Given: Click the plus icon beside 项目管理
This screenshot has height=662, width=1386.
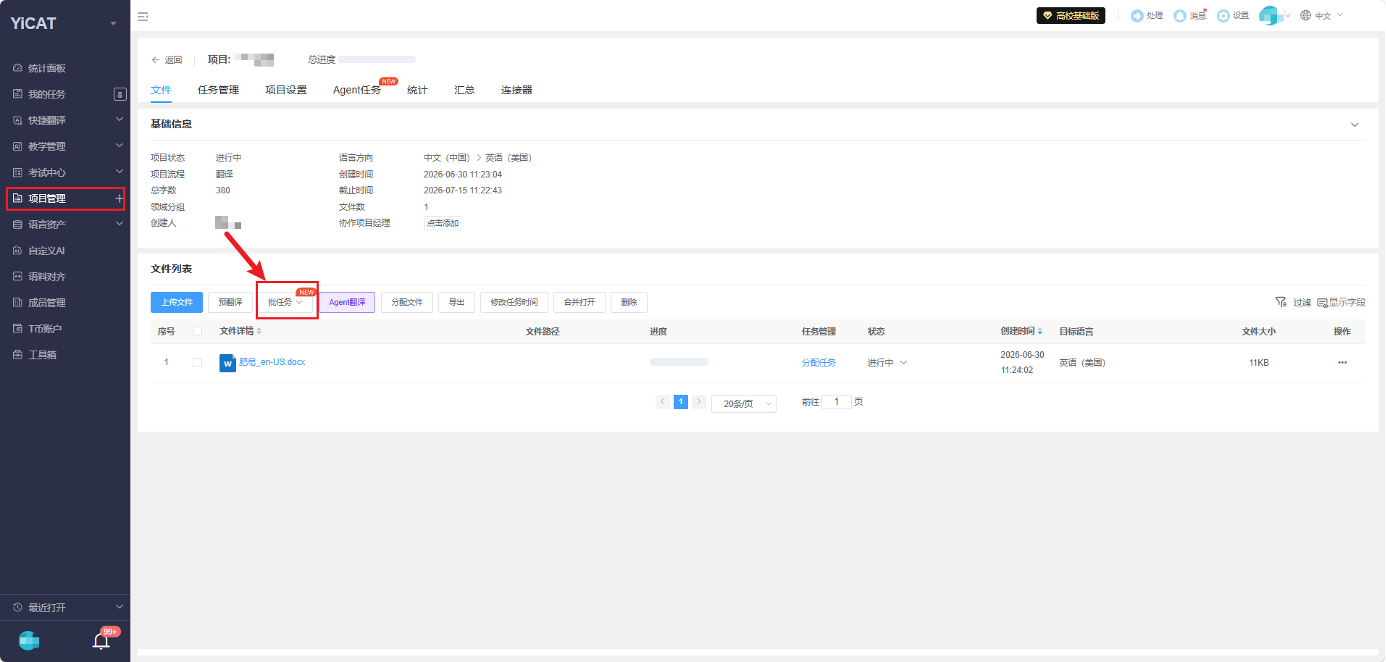Looking at the screenshot, I should coord(119,199).
